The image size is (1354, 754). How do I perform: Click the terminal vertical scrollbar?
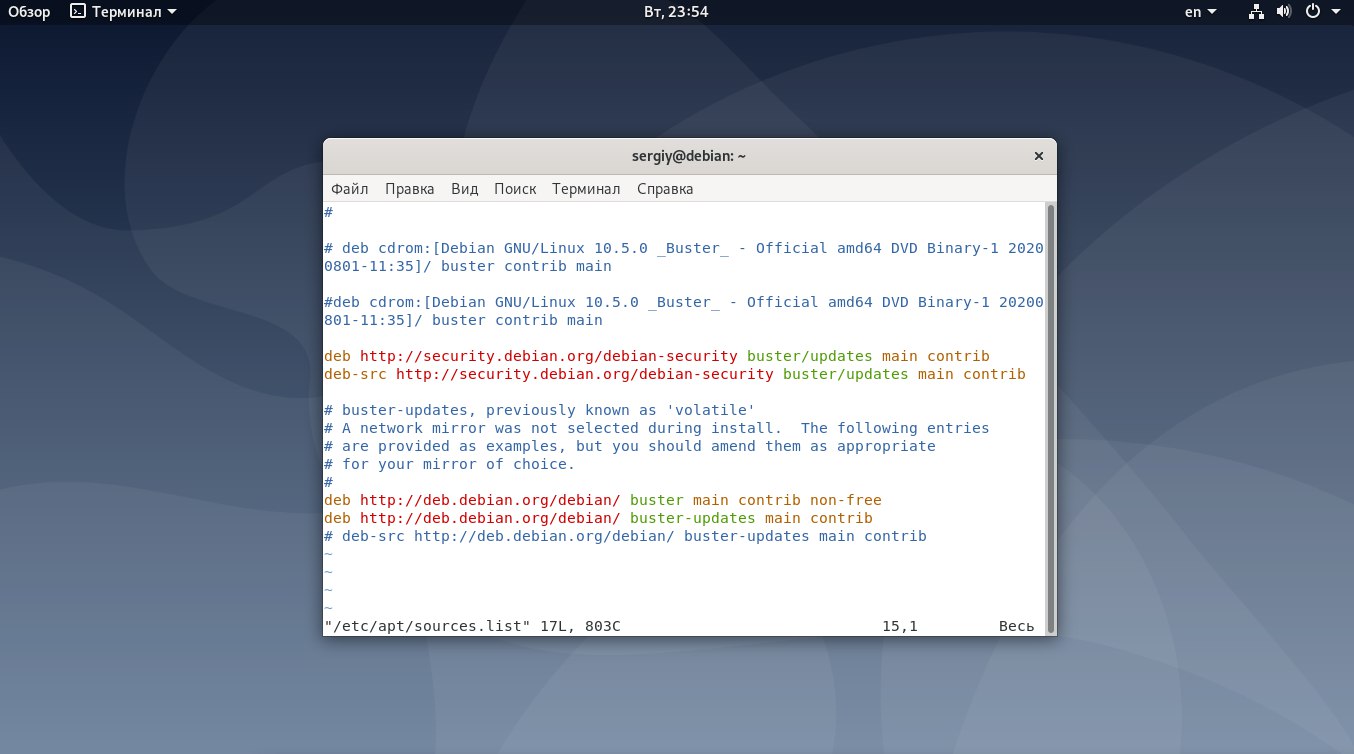pyautogui.click(x=1050, y=417)
